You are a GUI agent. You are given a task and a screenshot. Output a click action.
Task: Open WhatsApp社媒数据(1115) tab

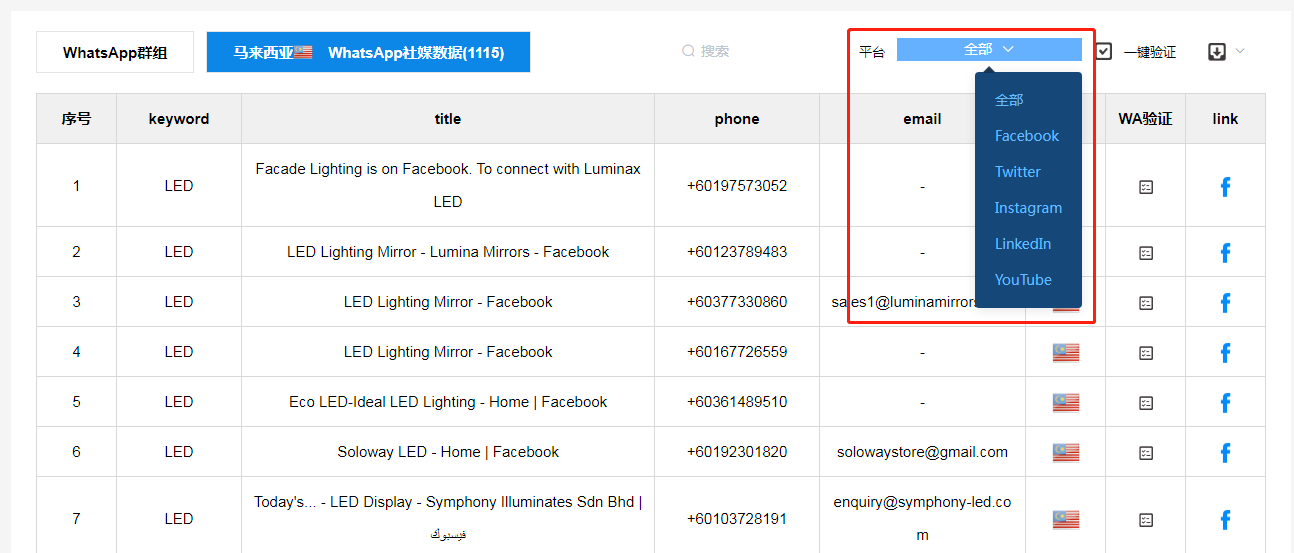(x=368, y=53)
